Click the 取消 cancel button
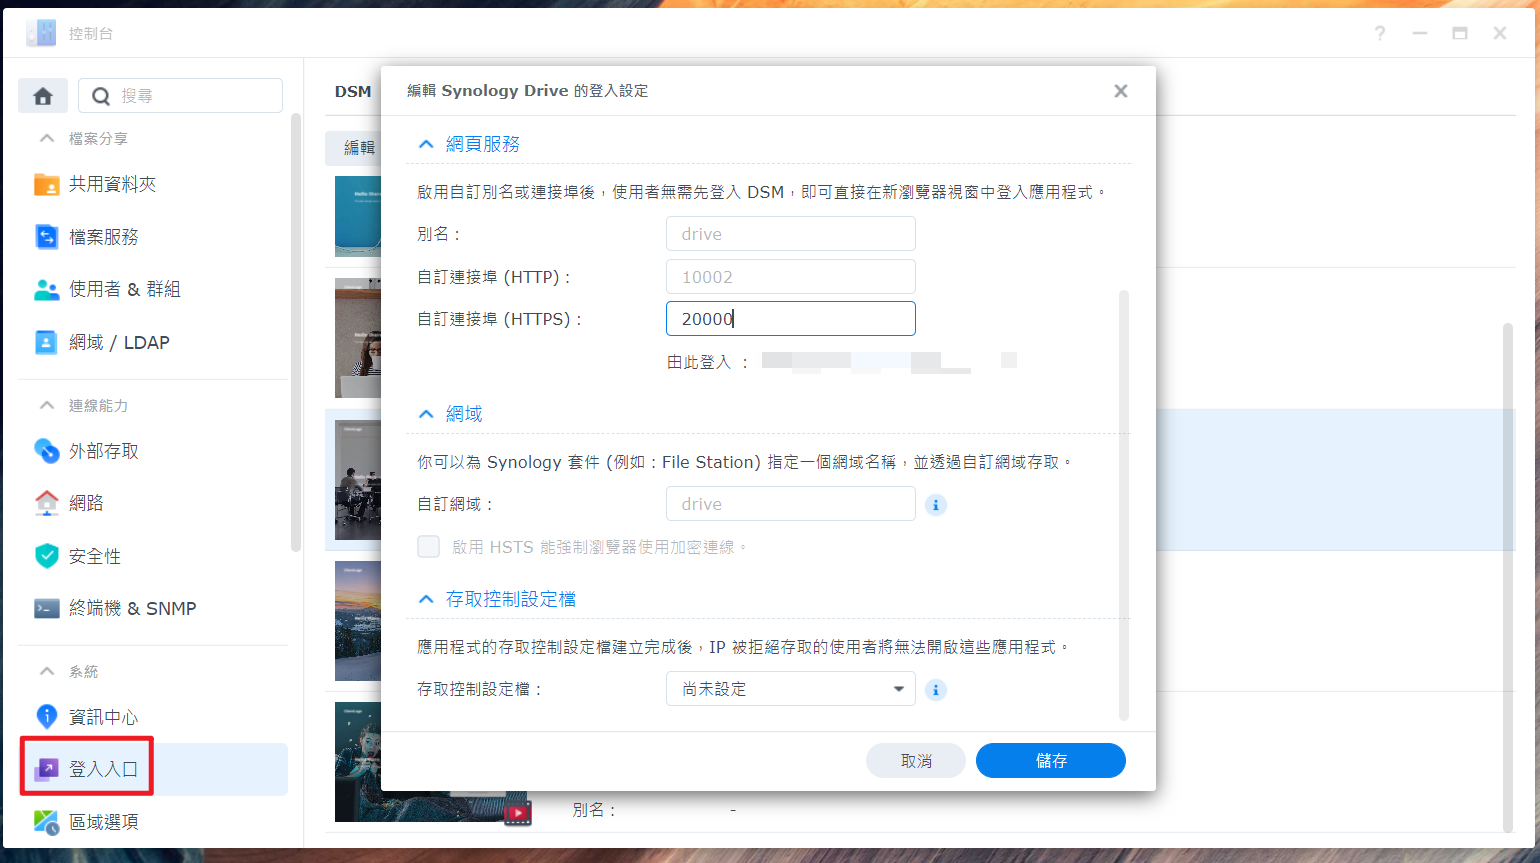The width and height of the screenshot is (1540, 863). click(916, 761)
